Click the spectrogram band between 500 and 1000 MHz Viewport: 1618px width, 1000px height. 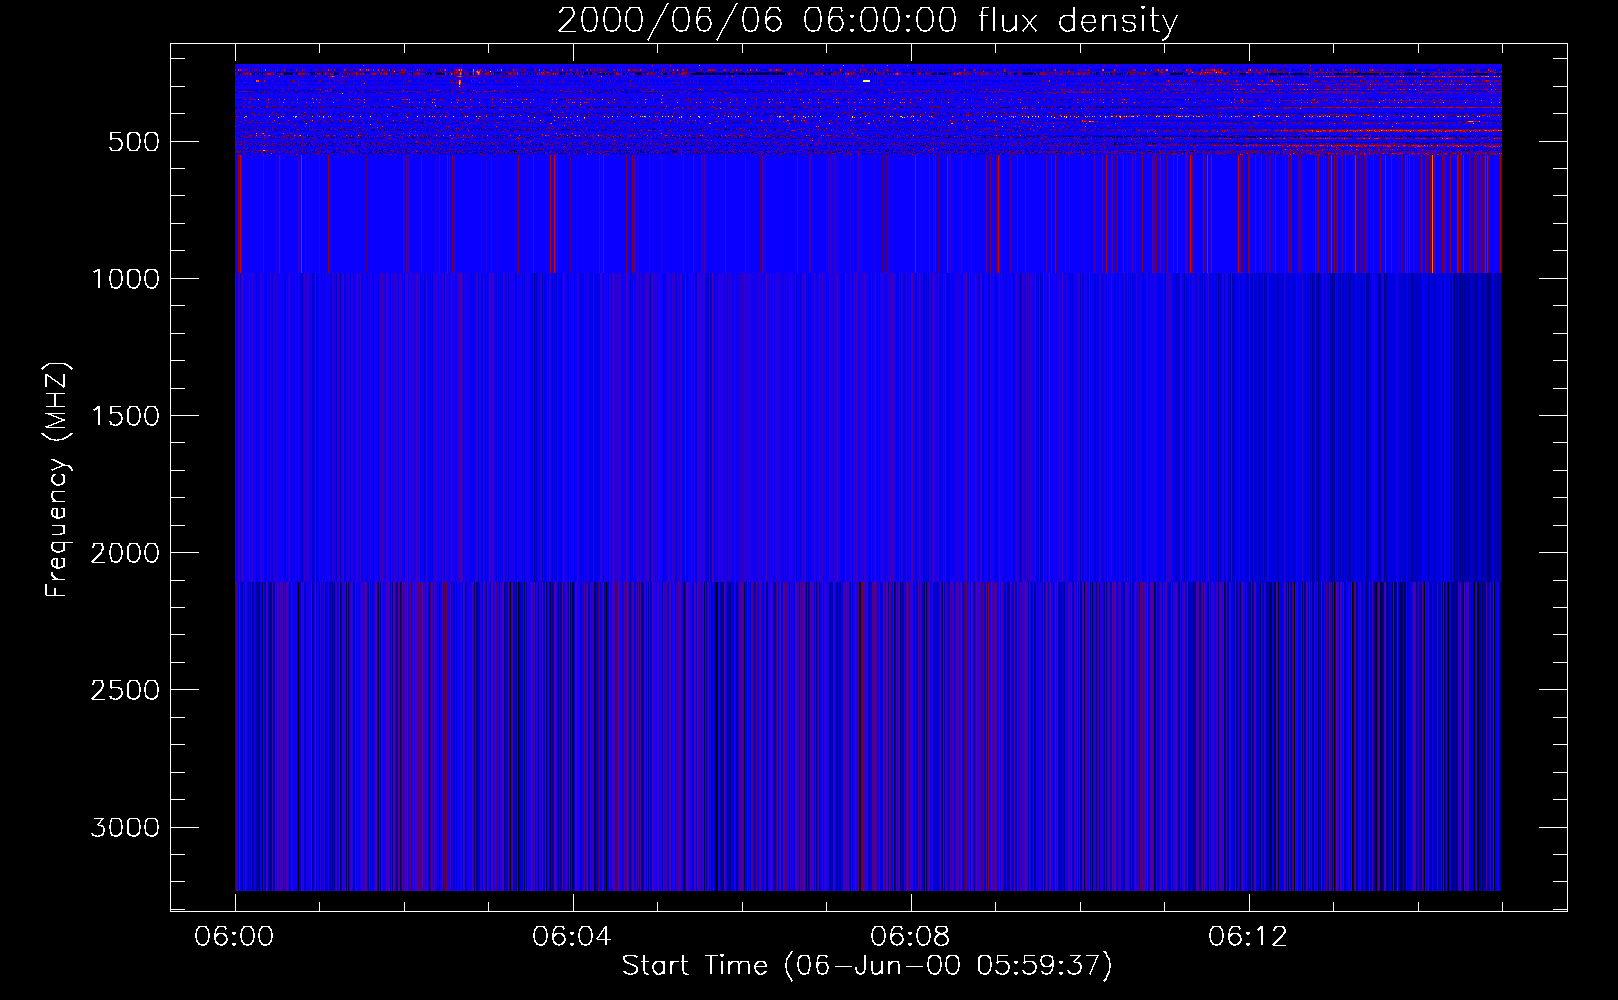point(868,213)
